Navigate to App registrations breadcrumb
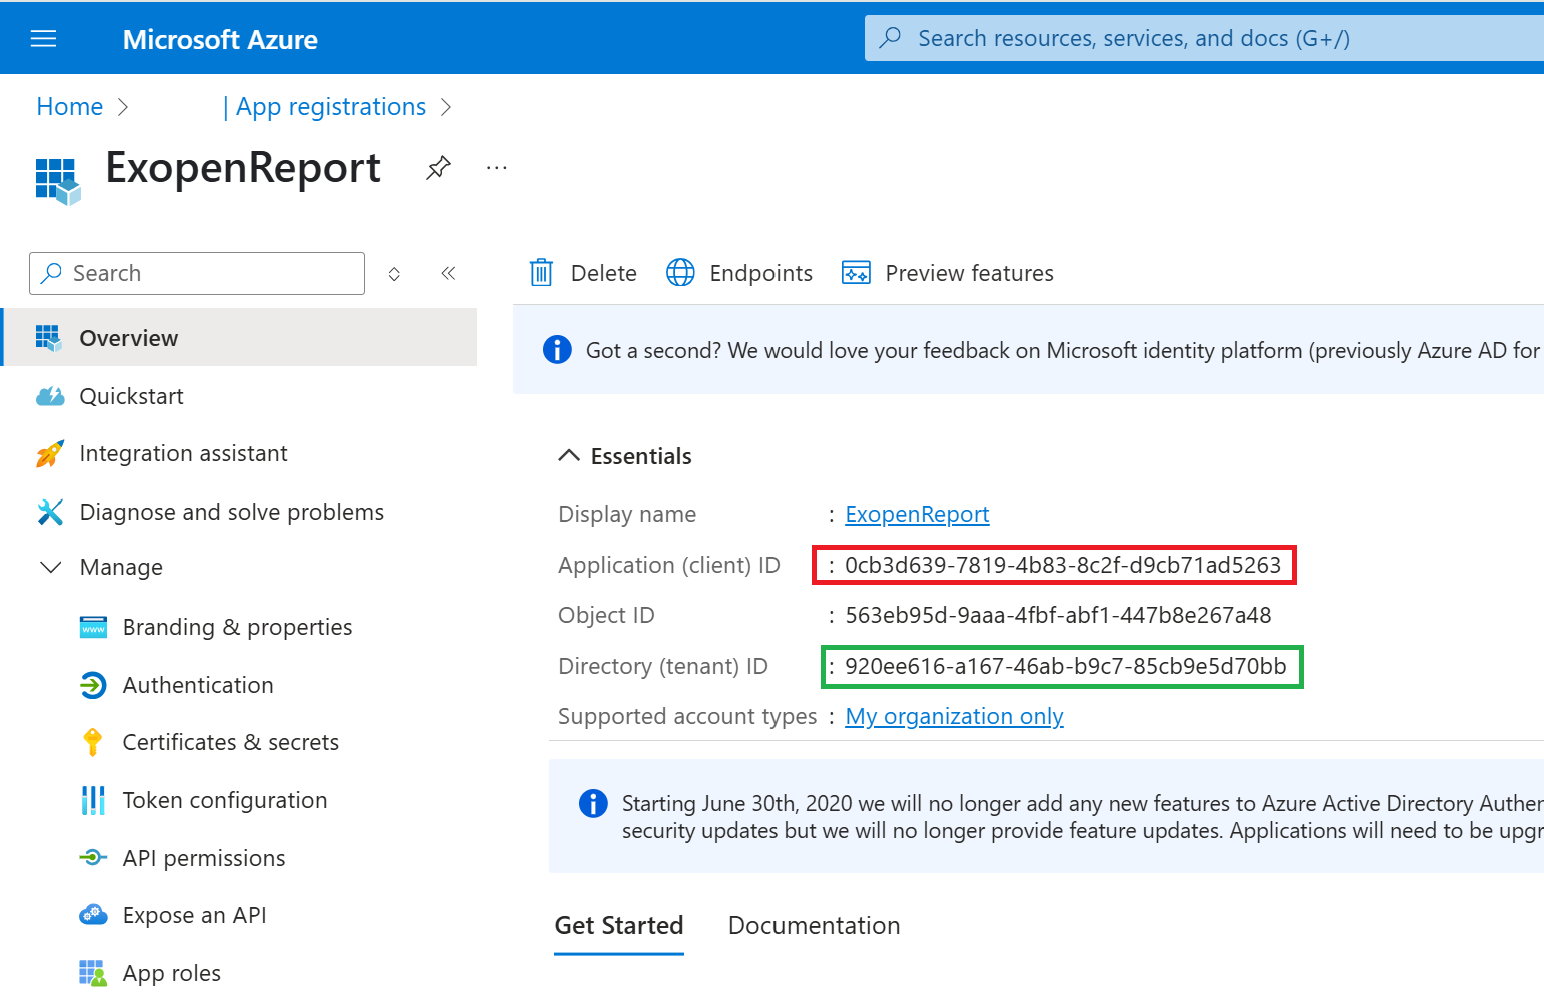 tap(330, 107)
